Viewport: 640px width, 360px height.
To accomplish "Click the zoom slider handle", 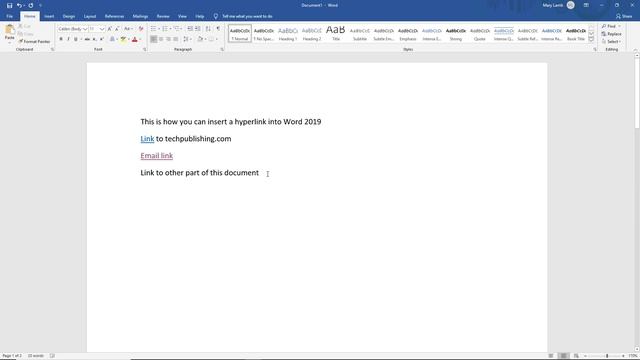I will click(607, 356).
